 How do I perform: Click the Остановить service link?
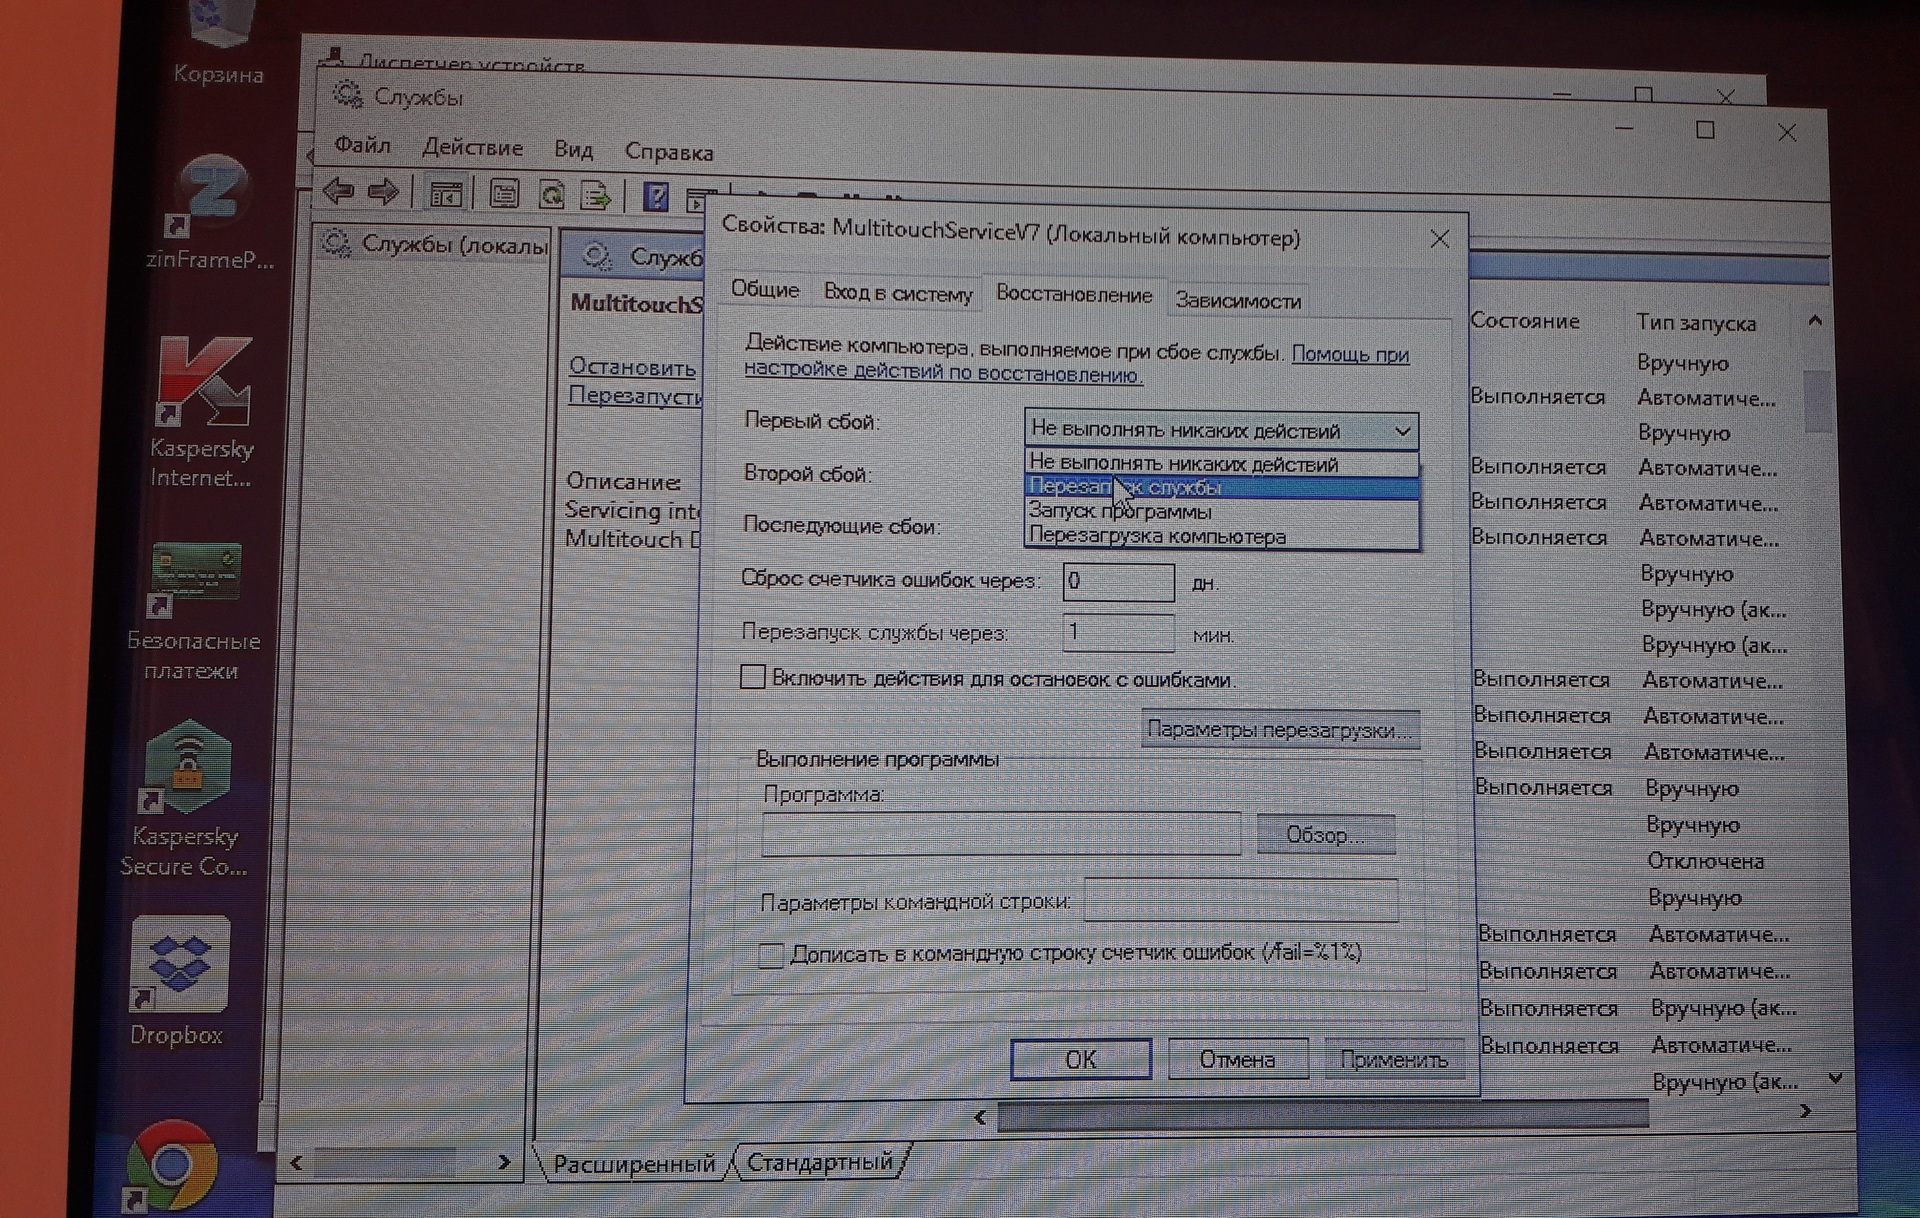[632, 367]
